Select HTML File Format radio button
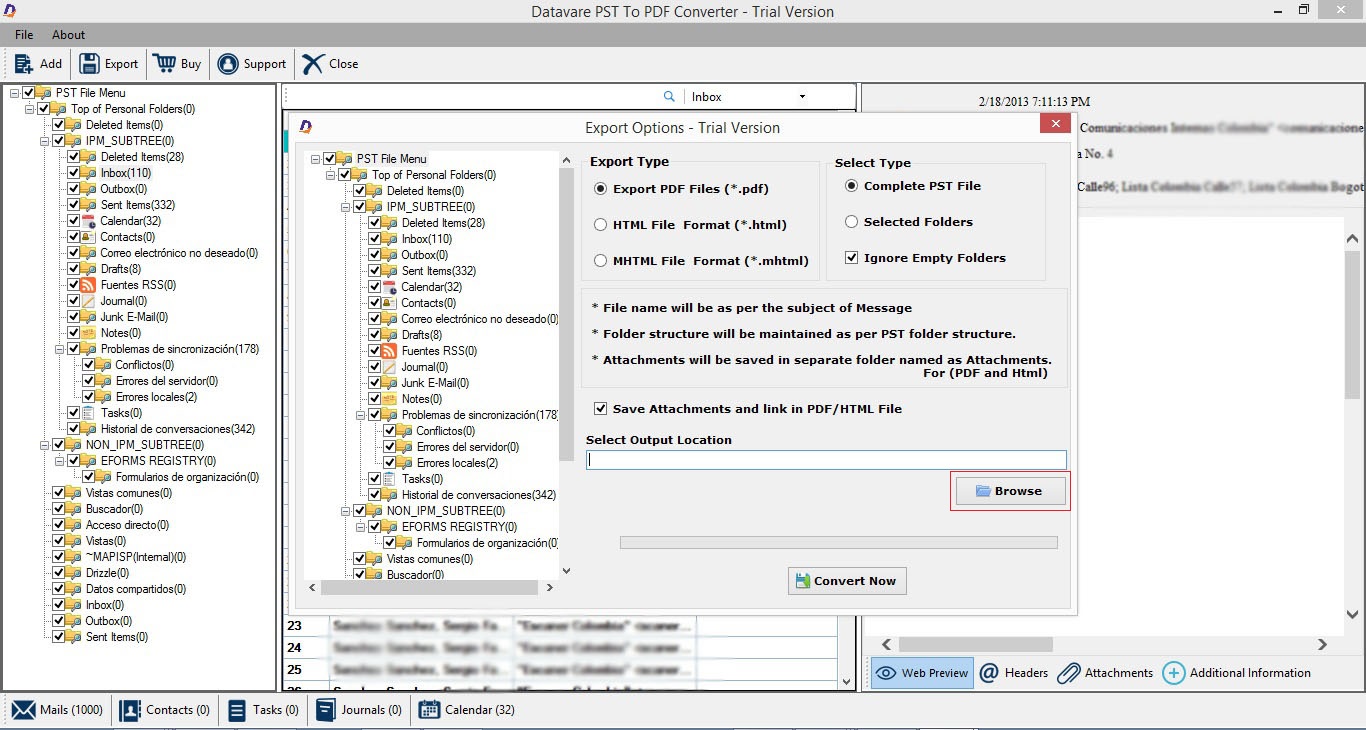The image size is (1366, 730). pyautogui.click(x=601, y=225)
